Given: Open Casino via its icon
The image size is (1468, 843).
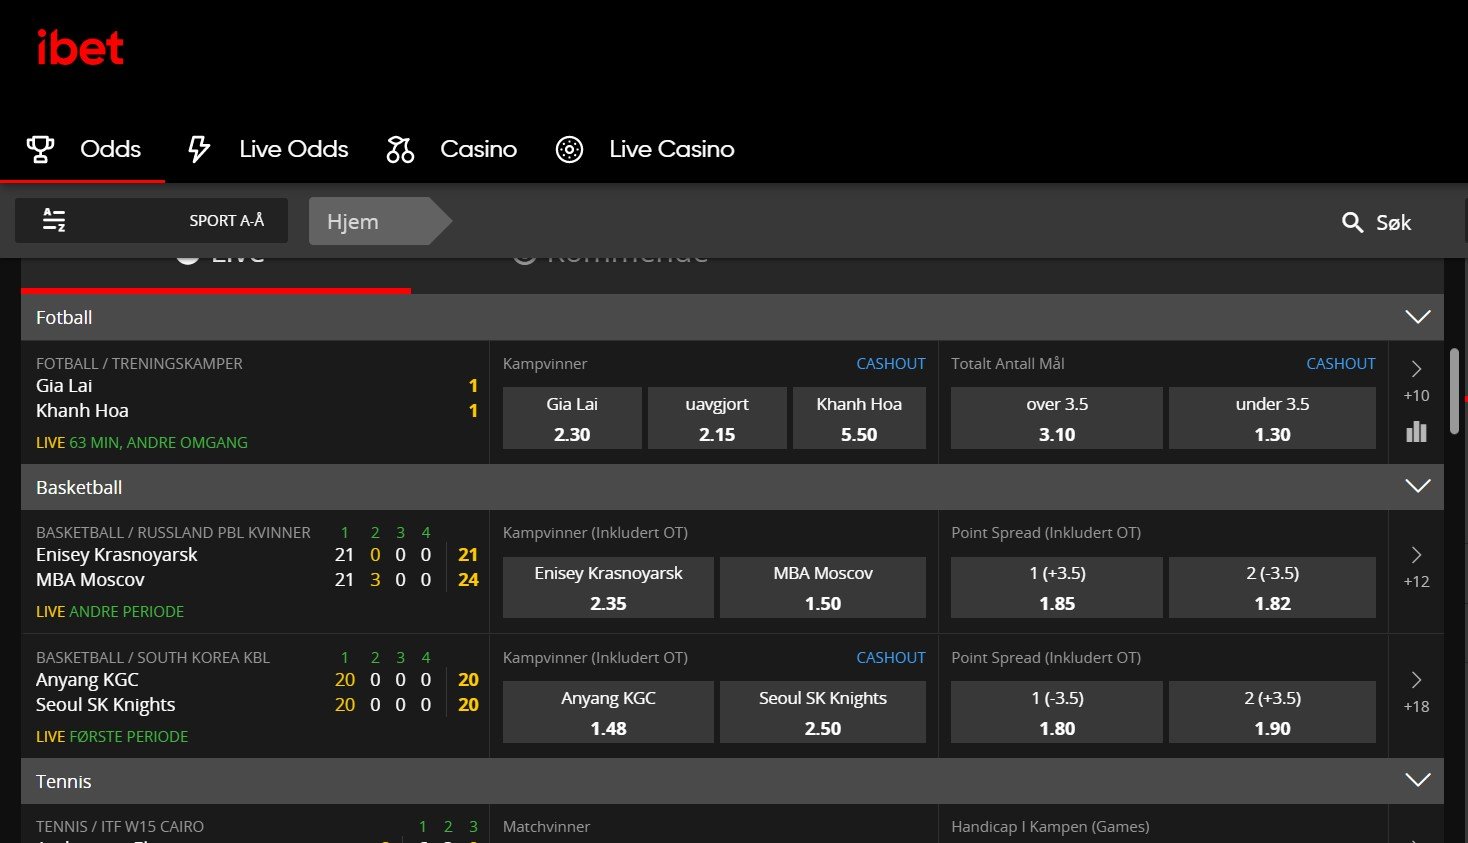Looking at the screenshot, I should [x=399, y=148].
